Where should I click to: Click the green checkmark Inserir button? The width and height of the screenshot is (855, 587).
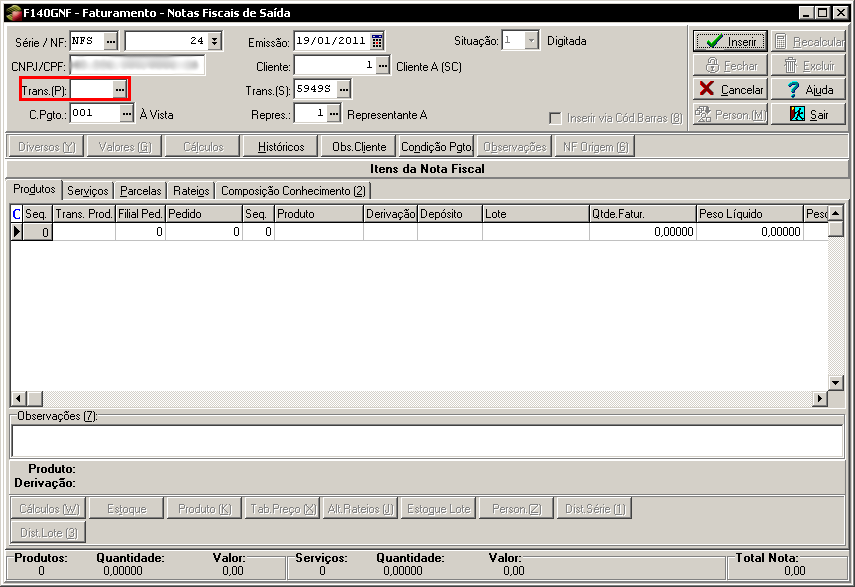click(x=730, y=42)
